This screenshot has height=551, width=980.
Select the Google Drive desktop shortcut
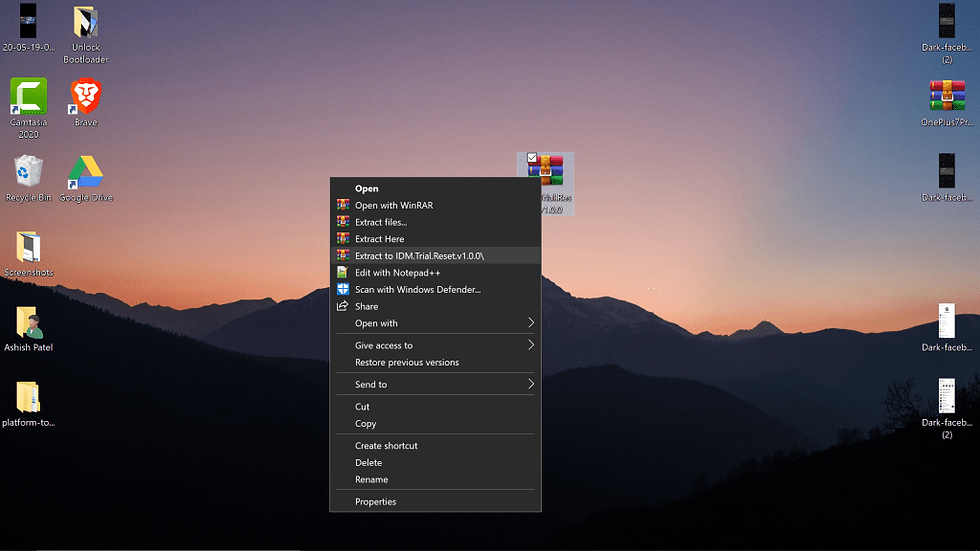pos(86,172)
